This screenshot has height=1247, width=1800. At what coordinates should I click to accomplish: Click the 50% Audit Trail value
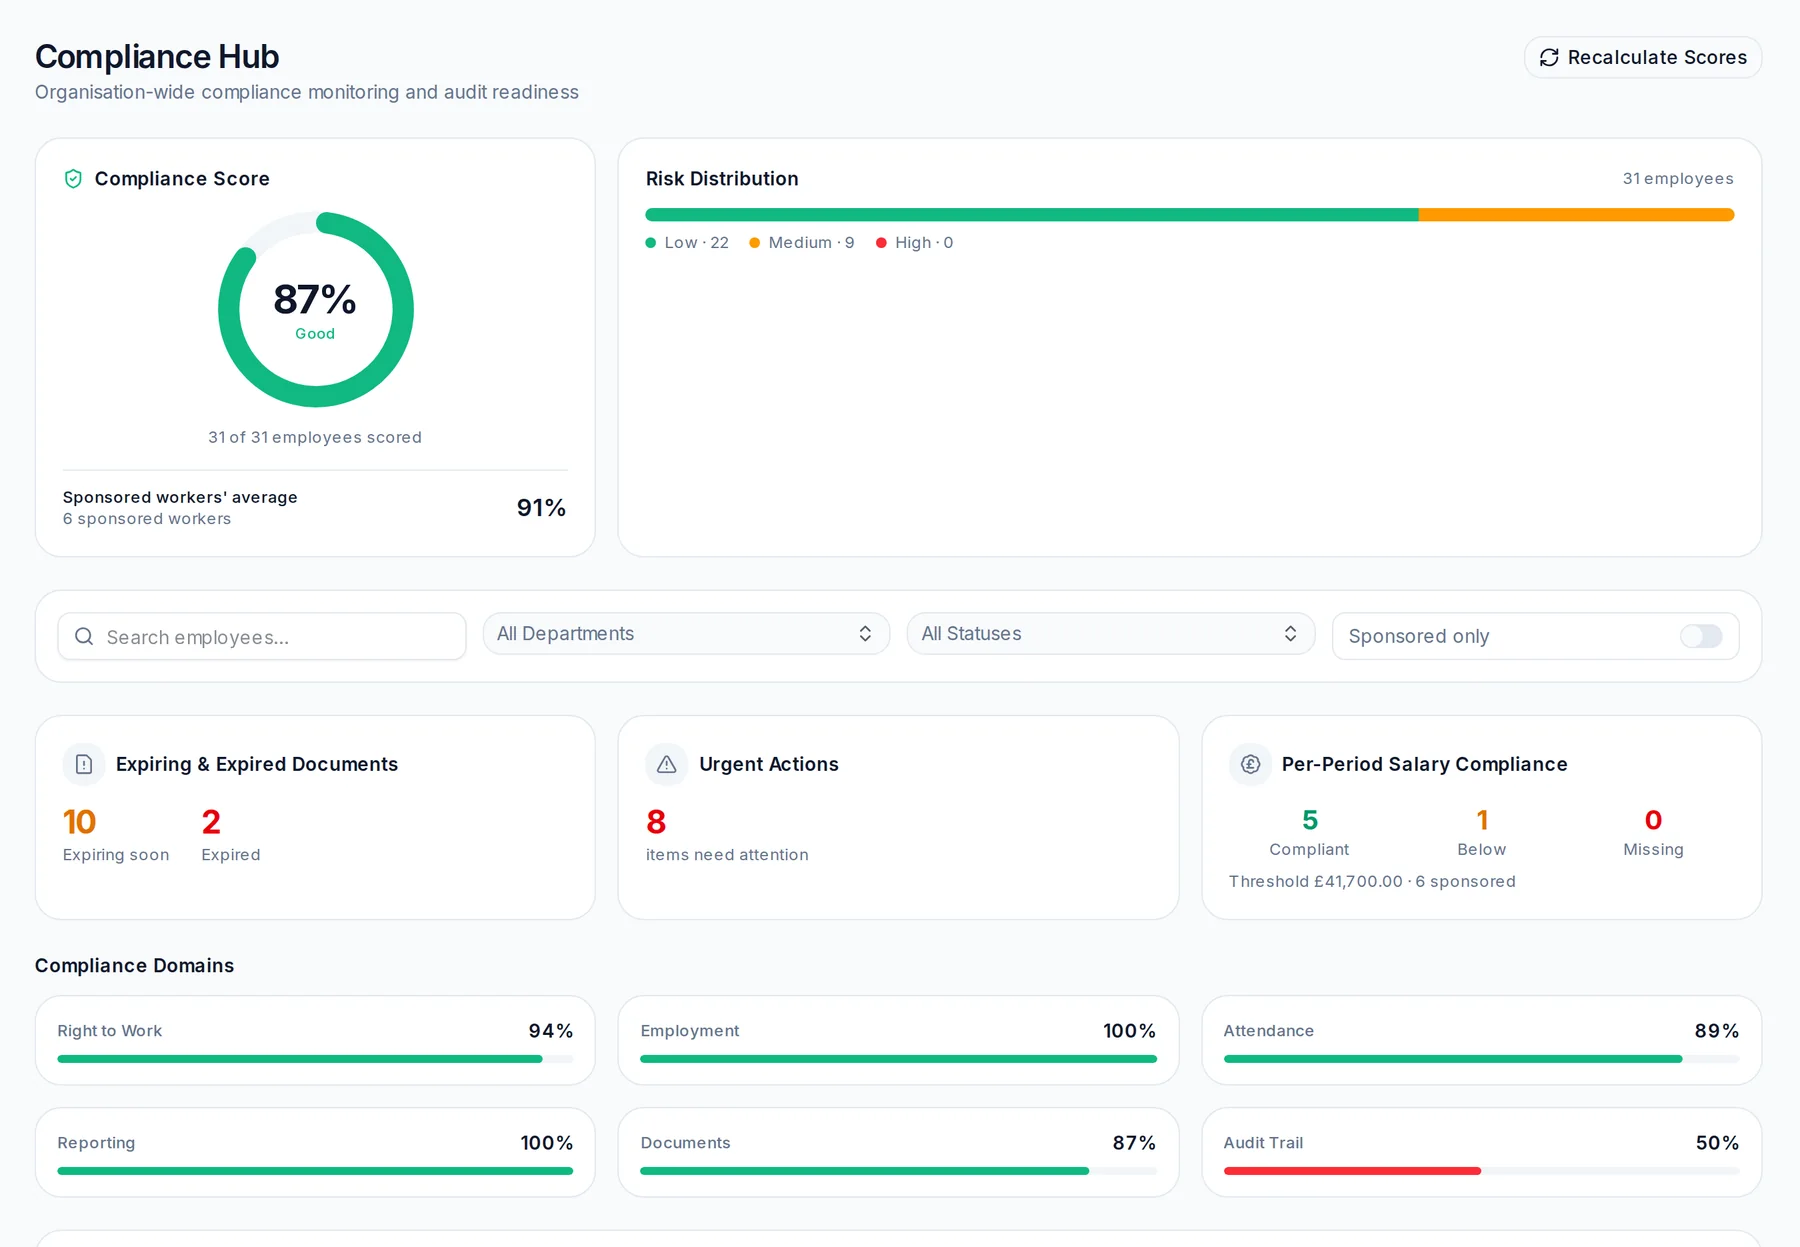(1717, 1143)
